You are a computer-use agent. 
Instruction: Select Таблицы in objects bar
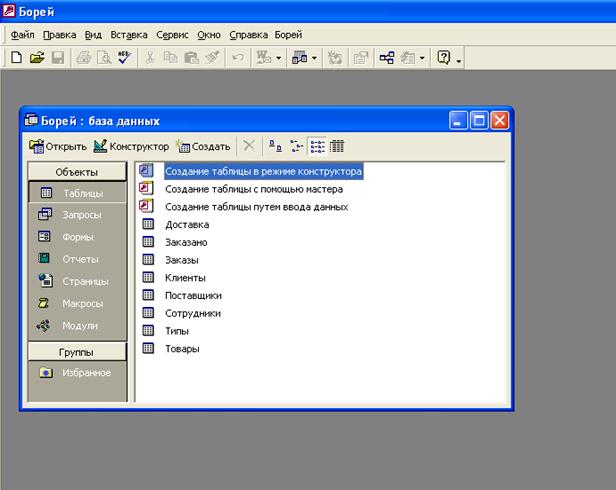point(77,193)
